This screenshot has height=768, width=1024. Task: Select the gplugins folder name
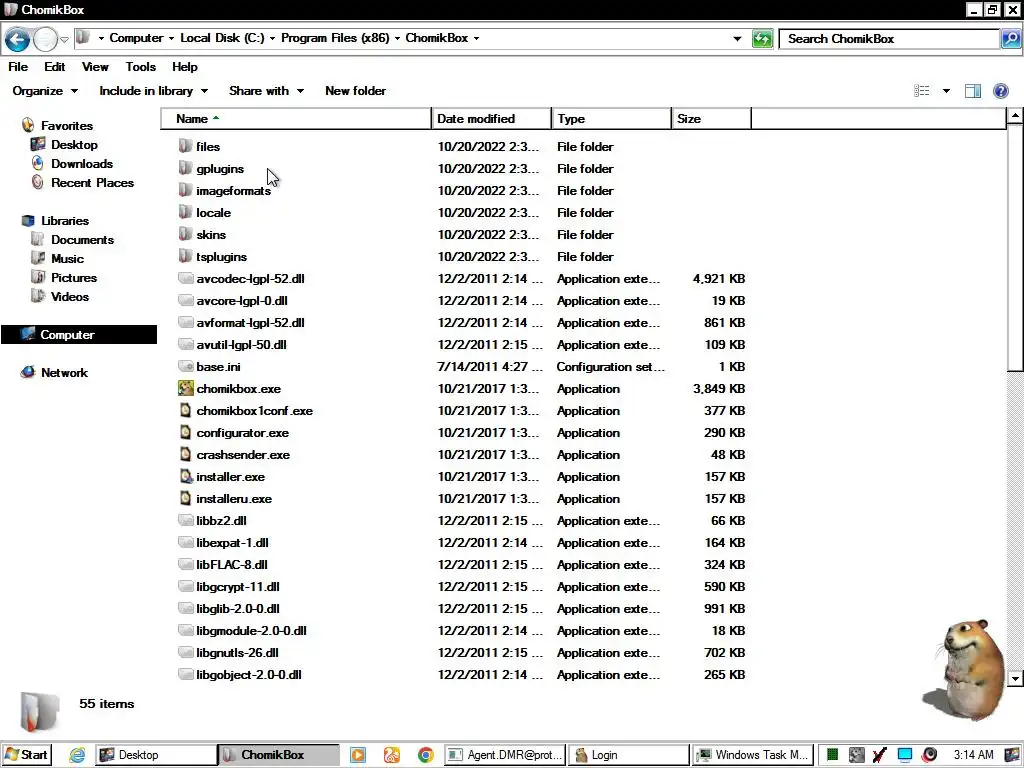[x=220, y=168]
